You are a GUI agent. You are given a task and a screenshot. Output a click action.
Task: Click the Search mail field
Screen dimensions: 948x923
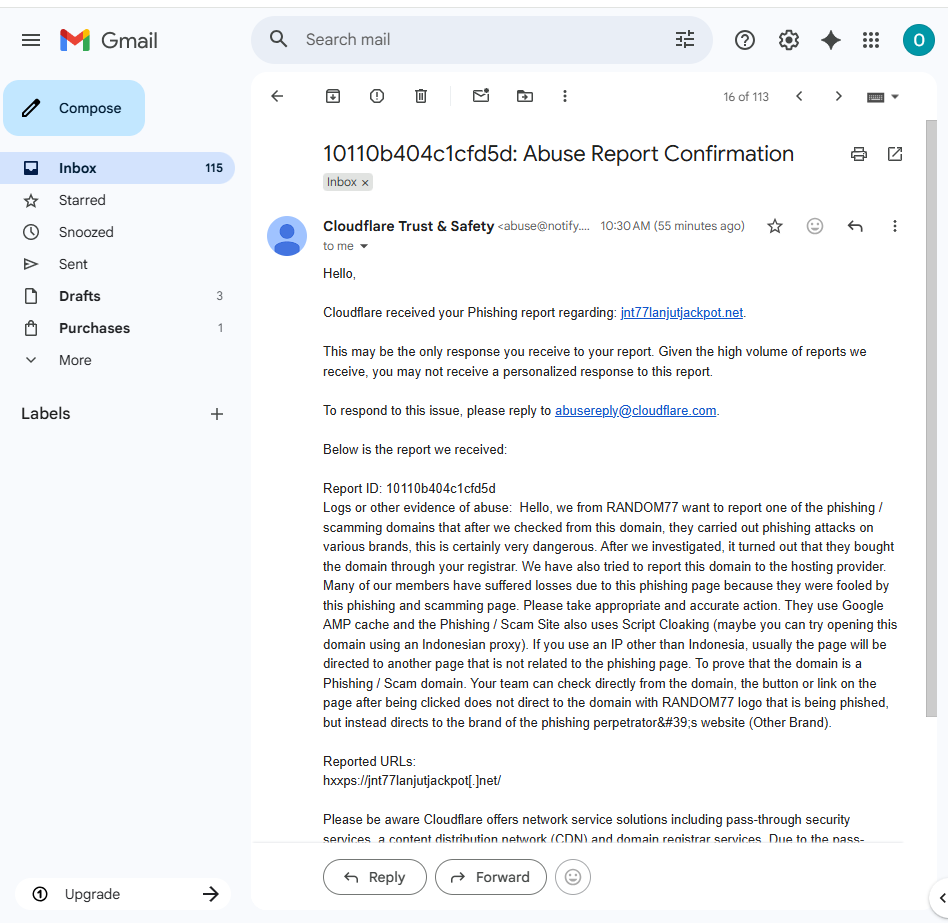(481, 40)
